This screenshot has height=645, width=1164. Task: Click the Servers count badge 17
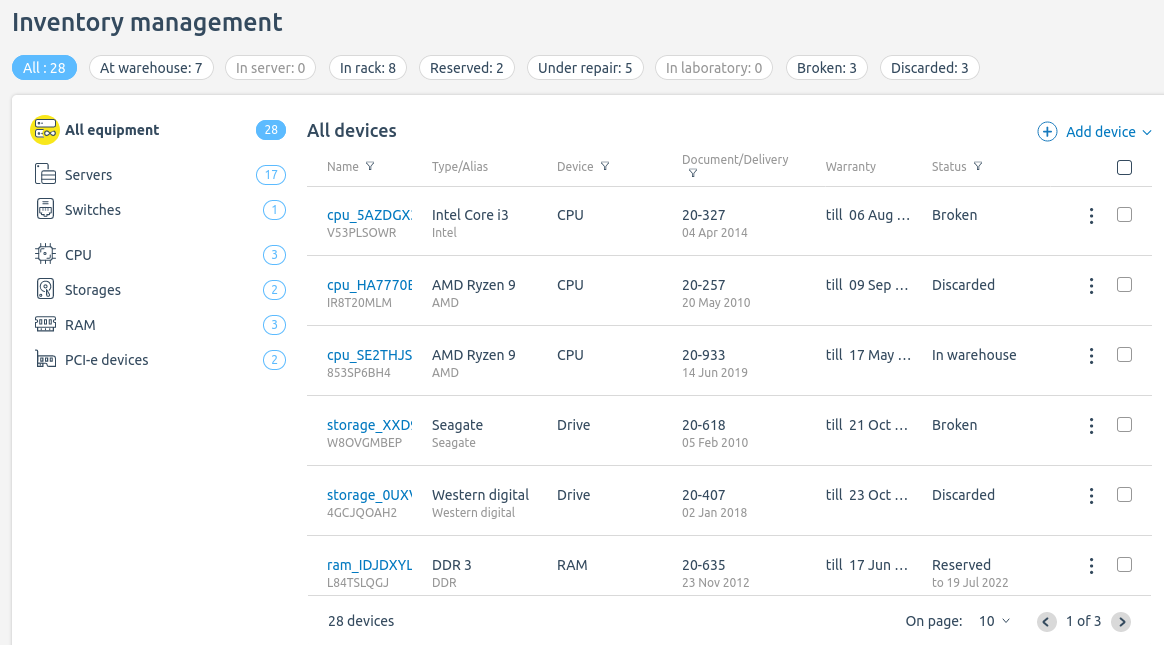click(271, 174)
